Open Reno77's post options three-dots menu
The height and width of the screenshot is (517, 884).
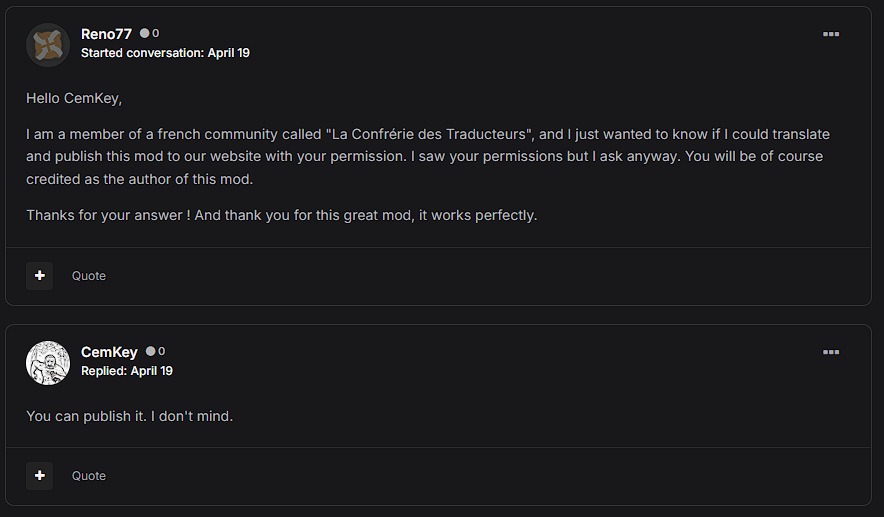point(830,34)
